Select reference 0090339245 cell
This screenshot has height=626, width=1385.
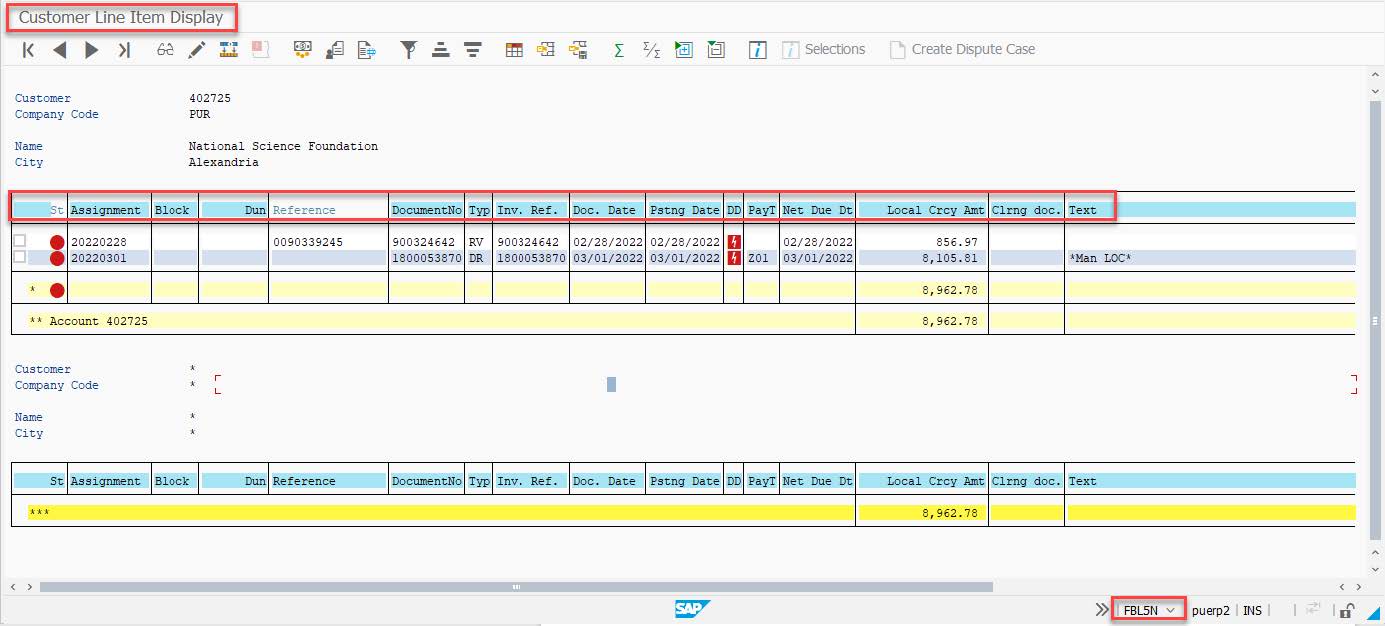pyautogui.click(x=329, y=242)
